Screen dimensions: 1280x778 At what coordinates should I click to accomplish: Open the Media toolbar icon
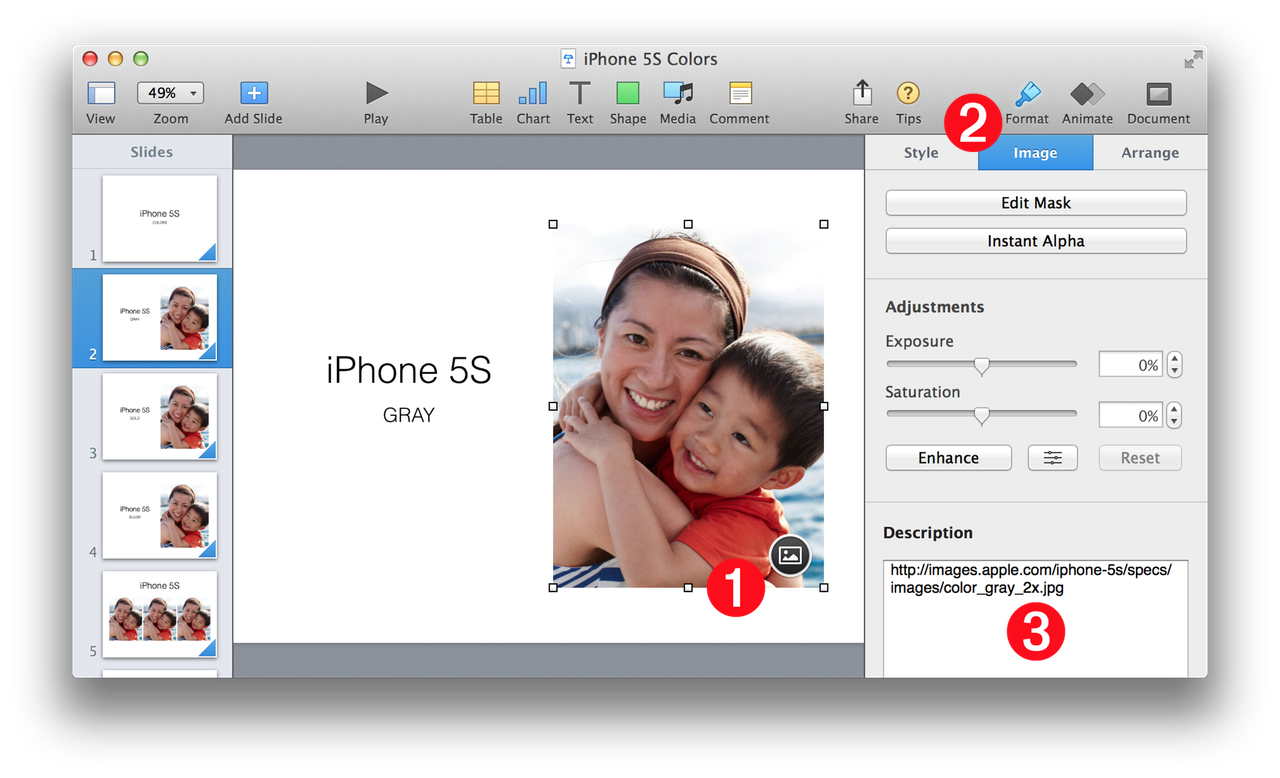pos(678,93)
